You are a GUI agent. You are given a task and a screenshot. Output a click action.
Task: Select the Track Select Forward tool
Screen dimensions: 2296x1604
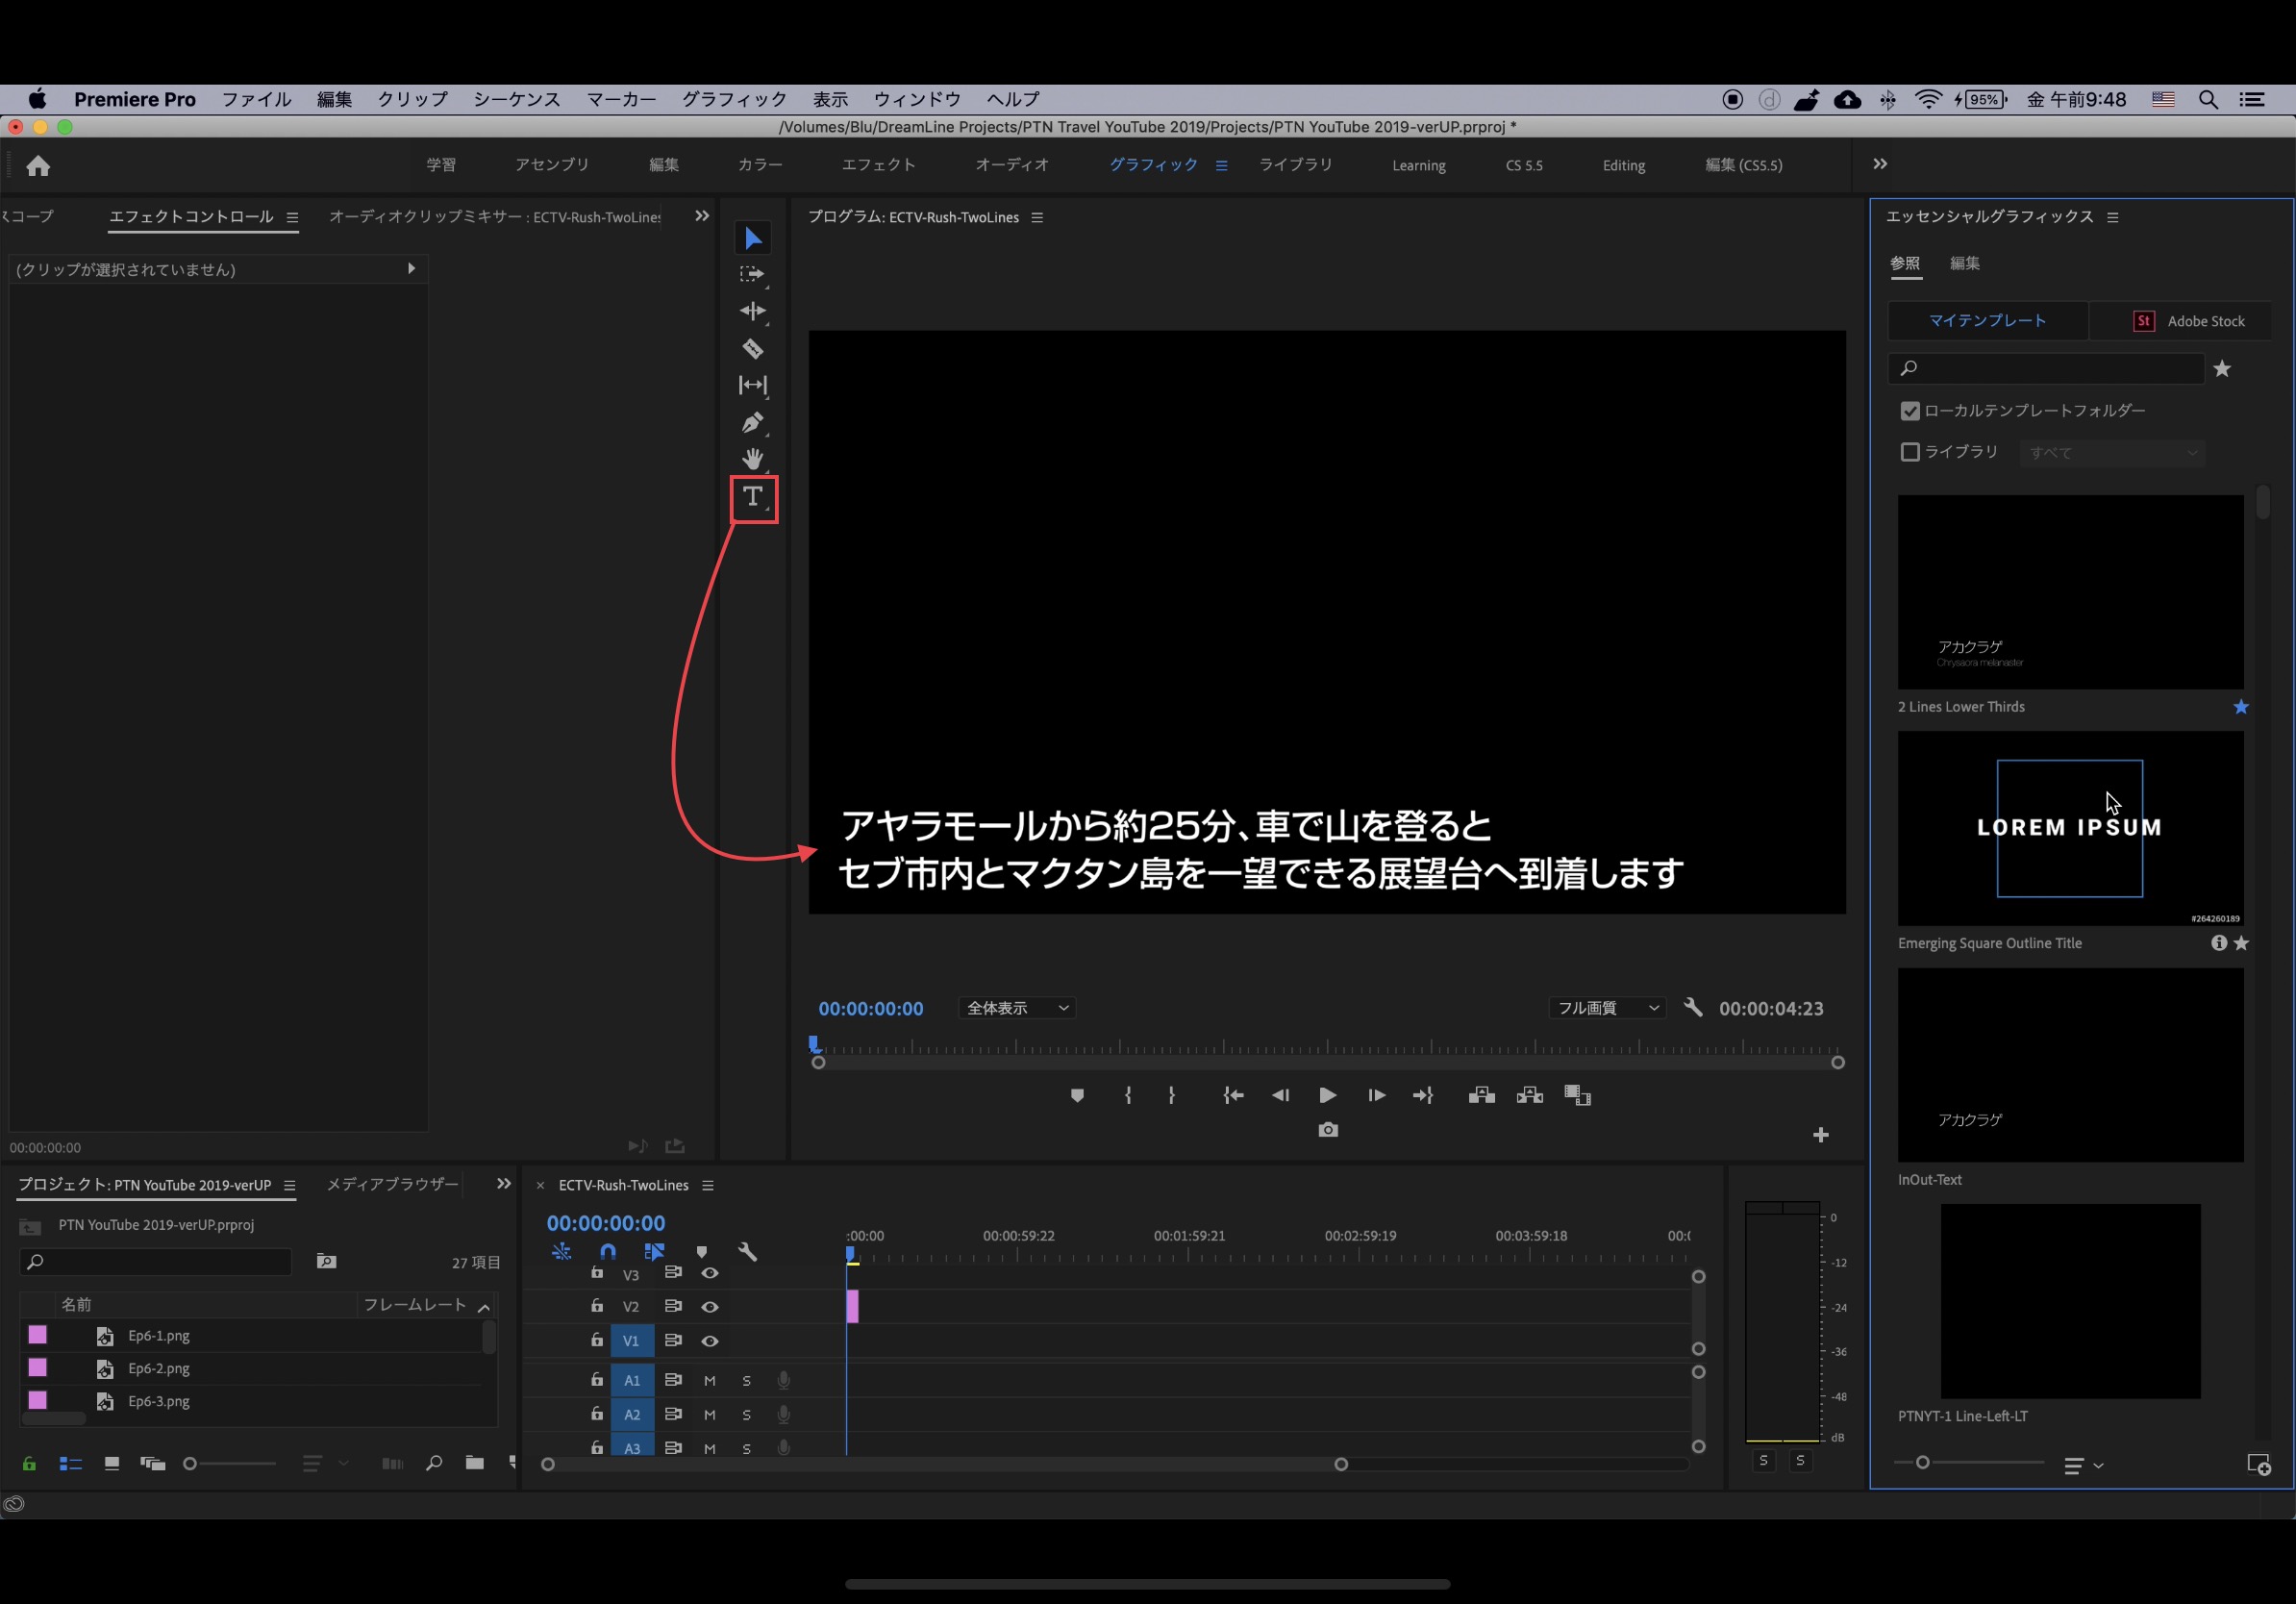tap(752, 274)
